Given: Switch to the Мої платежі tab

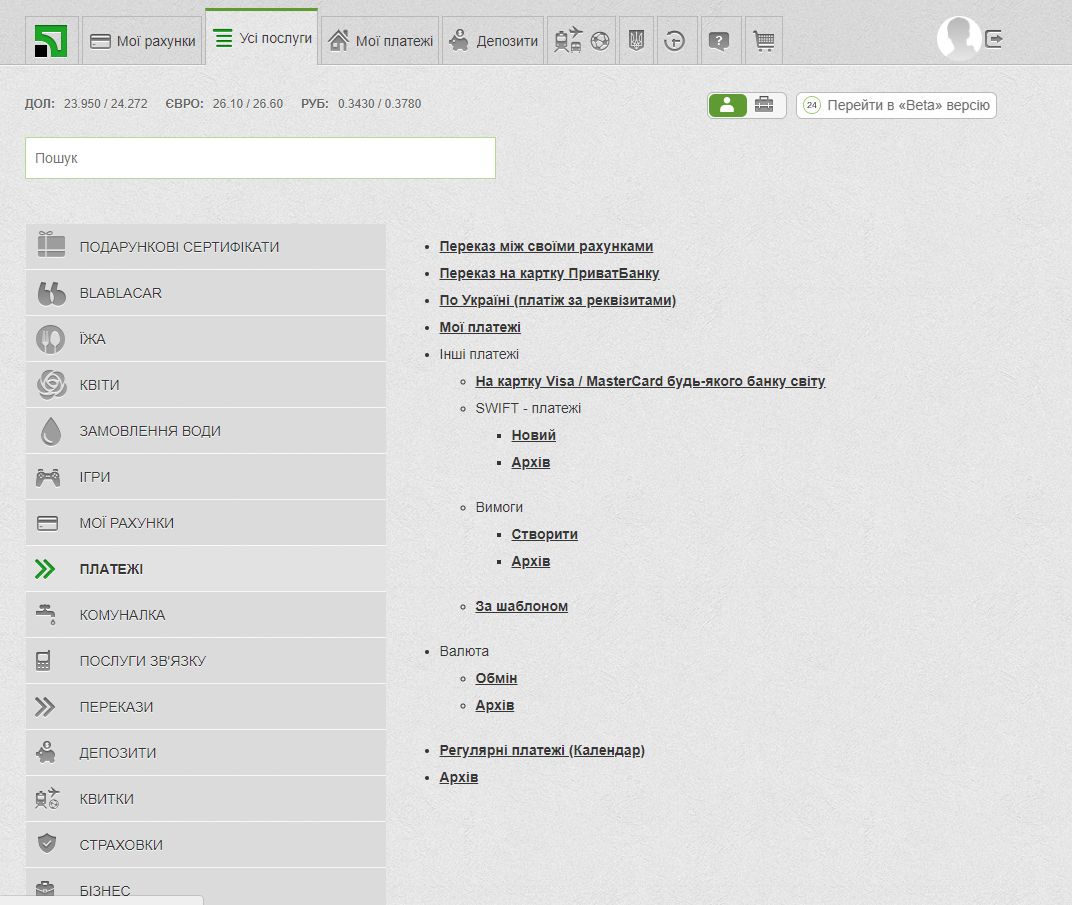Looking at the screenshot, I should click(380, 41).
